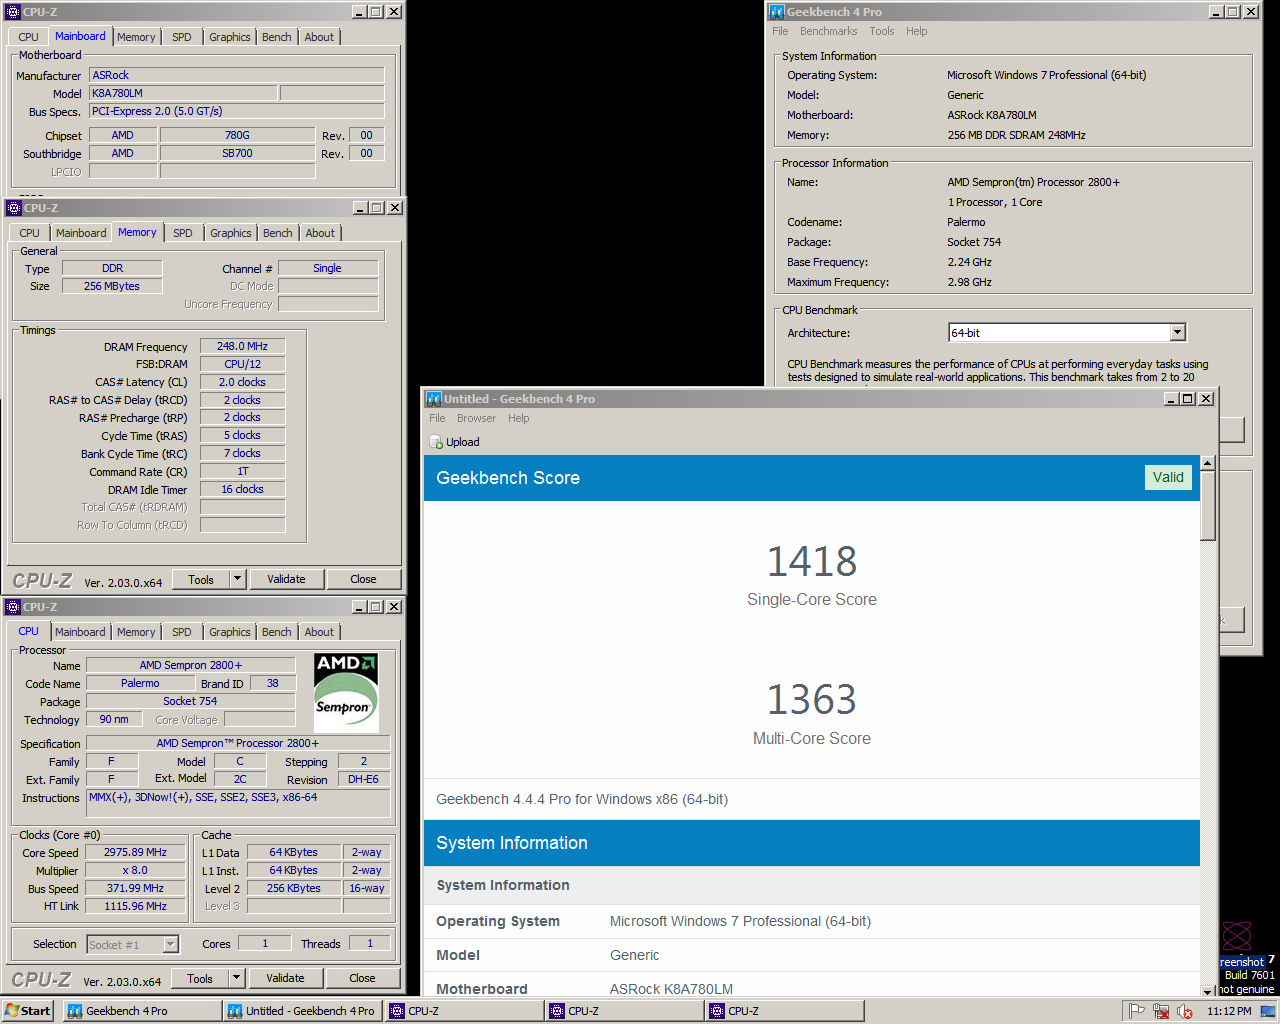Click scrollbar down arrow in Geekbench results

(x=1208, y=990)
